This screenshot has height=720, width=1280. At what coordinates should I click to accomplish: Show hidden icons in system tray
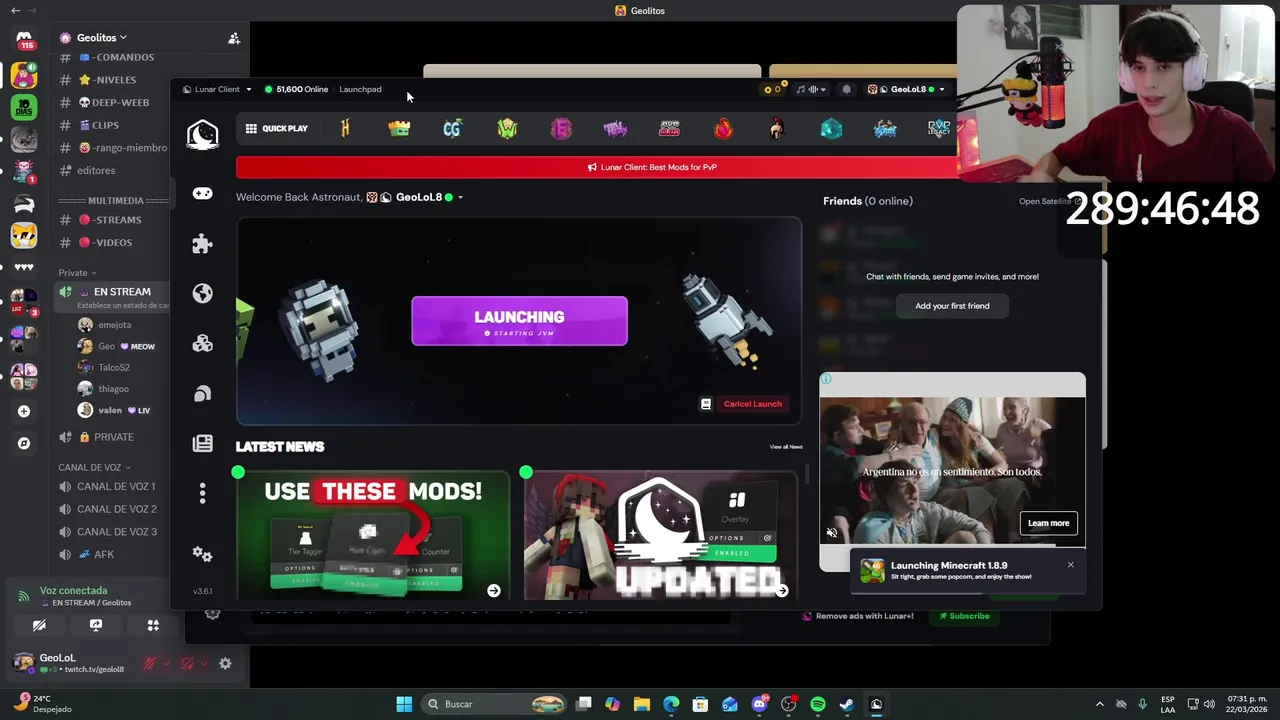1099,704
